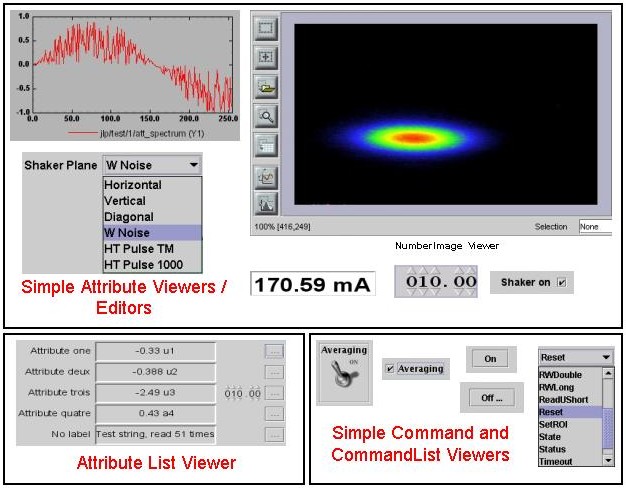Viewport: 626px width, 488px height.
Task: Click the On command button
Action: [490, 359]
